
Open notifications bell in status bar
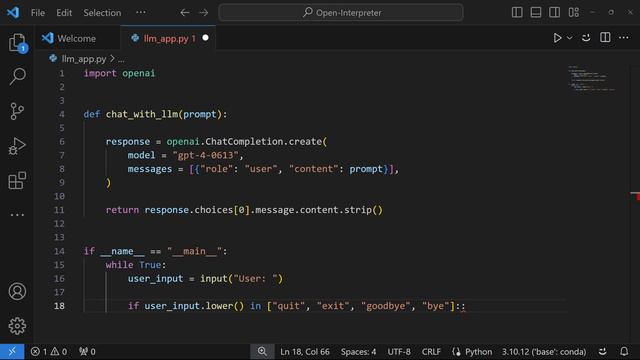pyautogui.click(x=624, y=351)
